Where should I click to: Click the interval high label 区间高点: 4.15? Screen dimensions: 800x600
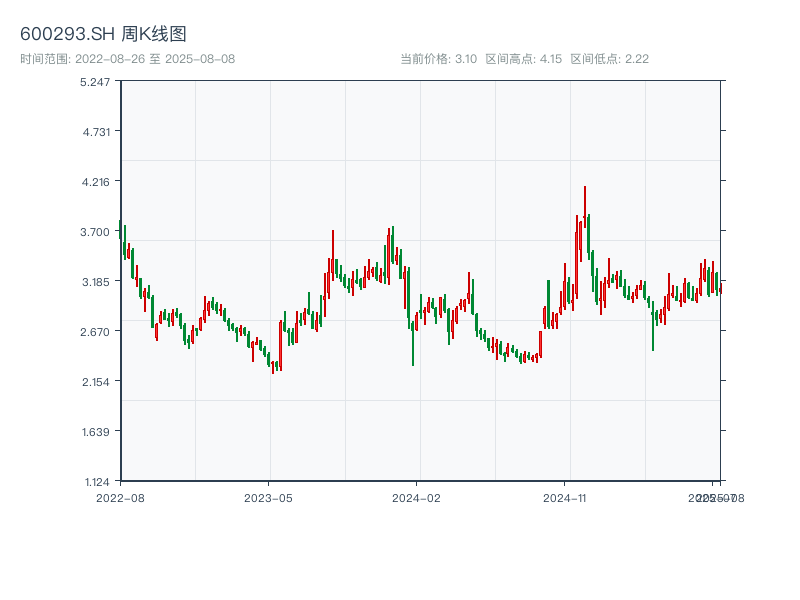pyautogui.click(x=523, y=59)
